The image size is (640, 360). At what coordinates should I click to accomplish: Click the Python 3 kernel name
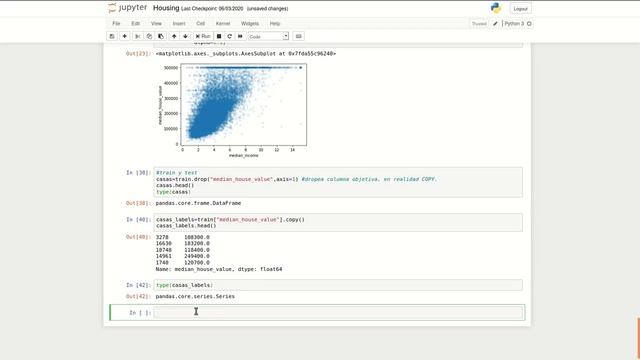pyautogui.click(x=514, y=24)
